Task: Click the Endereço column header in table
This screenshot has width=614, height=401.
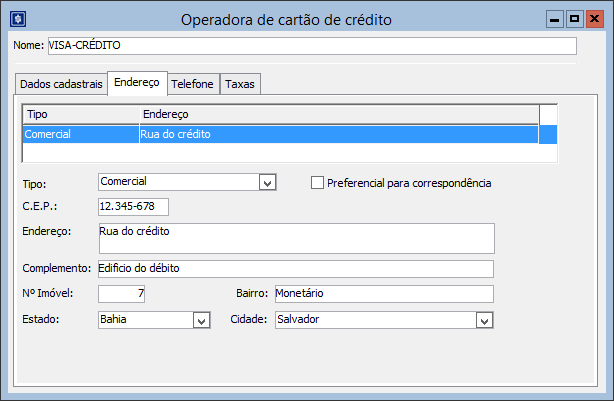Action: click(338, 115)
